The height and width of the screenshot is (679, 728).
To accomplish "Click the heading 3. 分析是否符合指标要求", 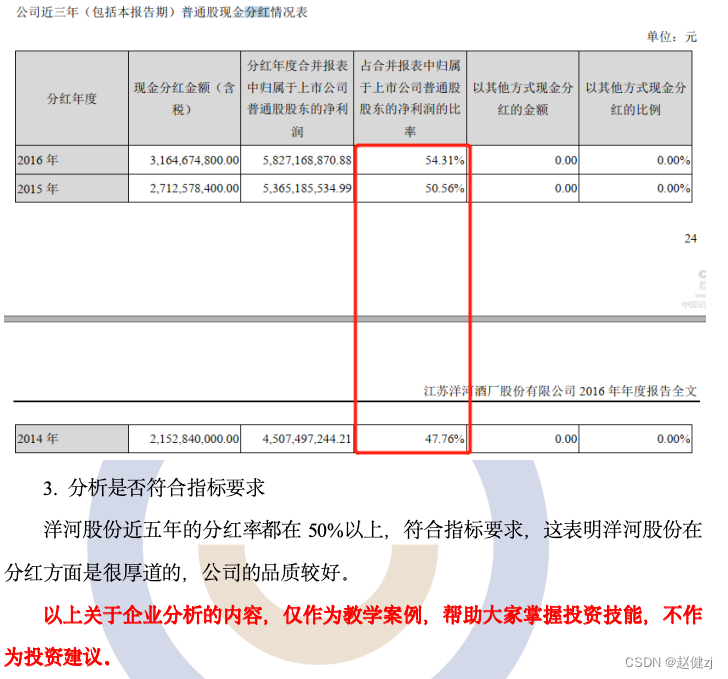I will click(154, 488).
